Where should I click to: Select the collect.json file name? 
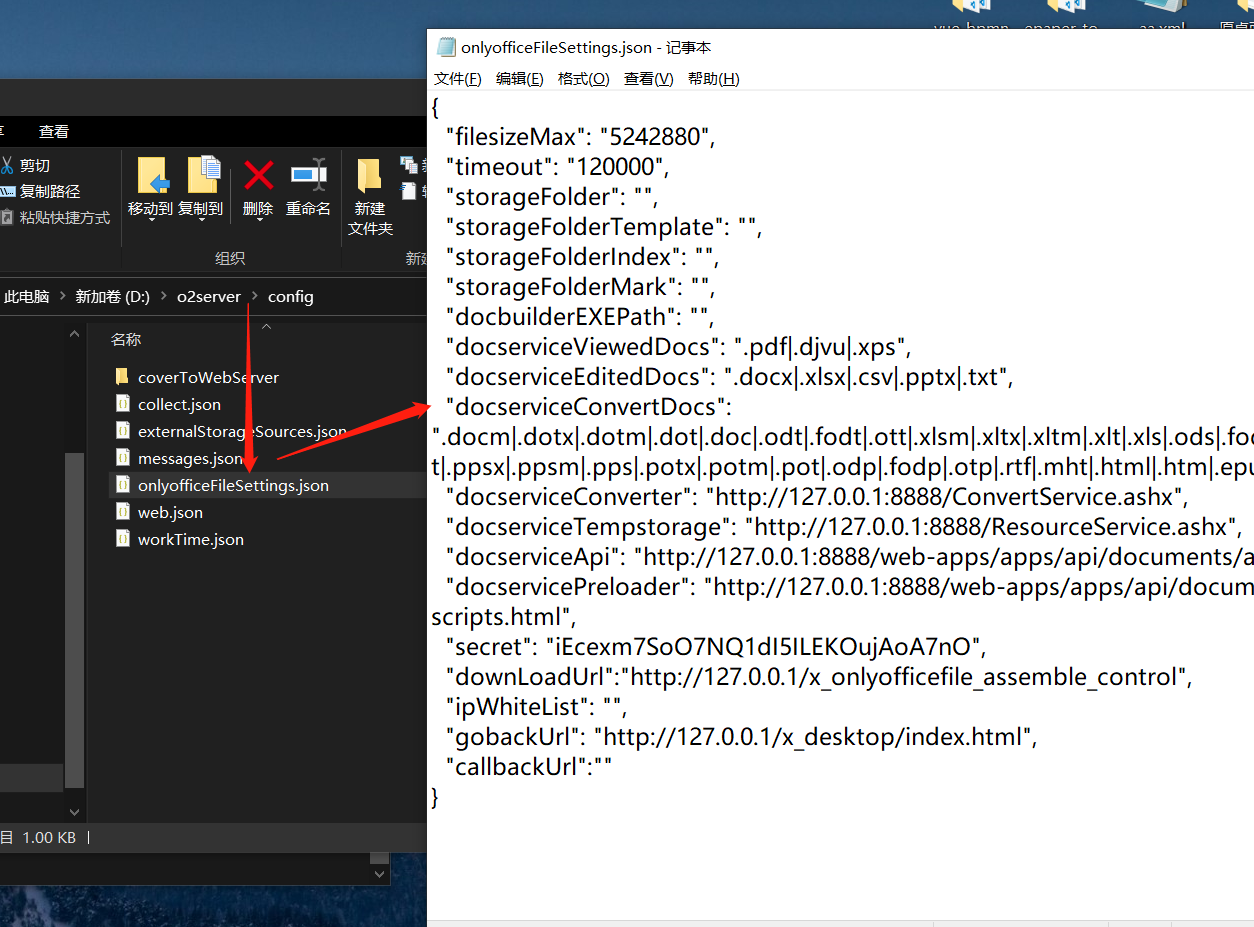click(x=179, y=404)
